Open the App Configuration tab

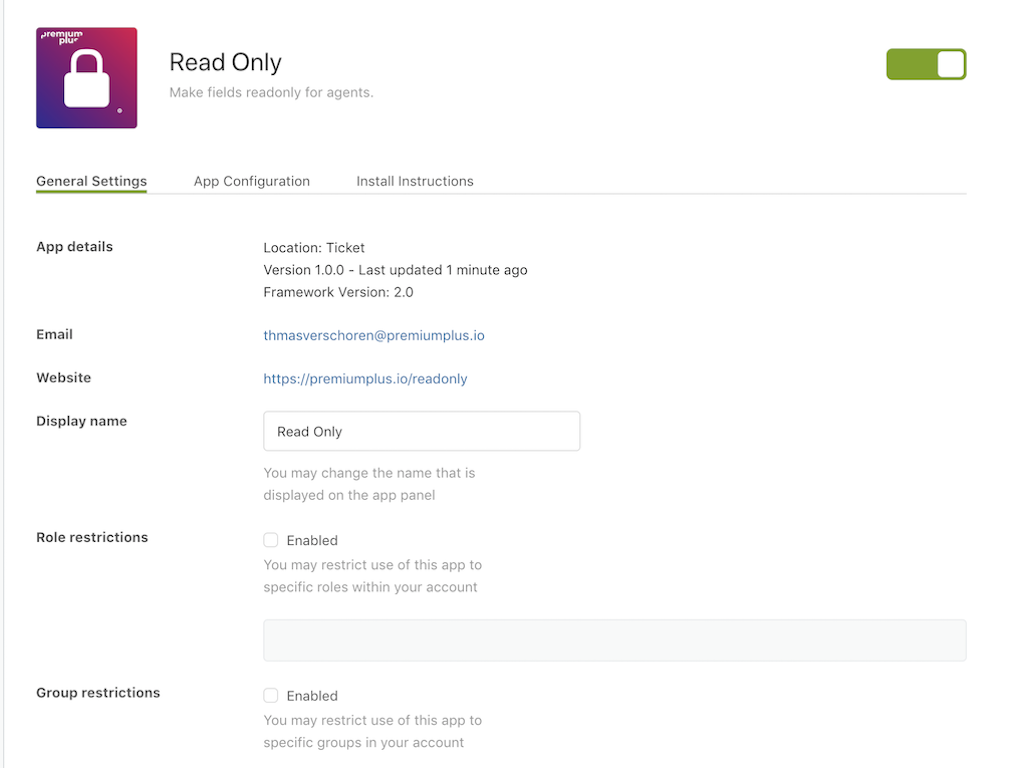(x=252, y=181)
